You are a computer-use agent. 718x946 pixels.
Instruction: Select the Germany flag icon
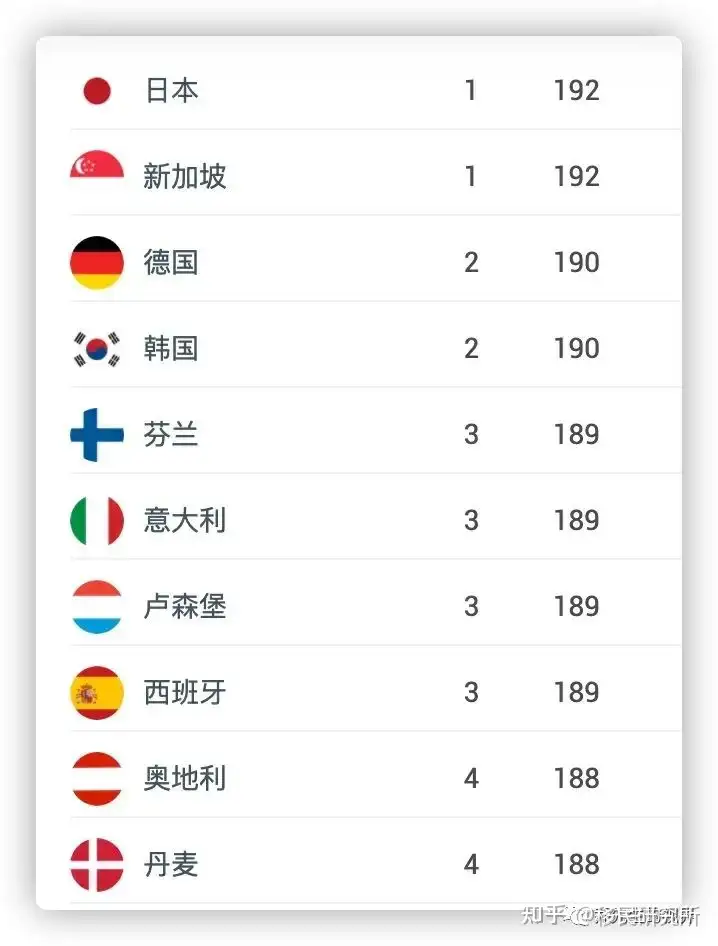(x=97, y=262)
